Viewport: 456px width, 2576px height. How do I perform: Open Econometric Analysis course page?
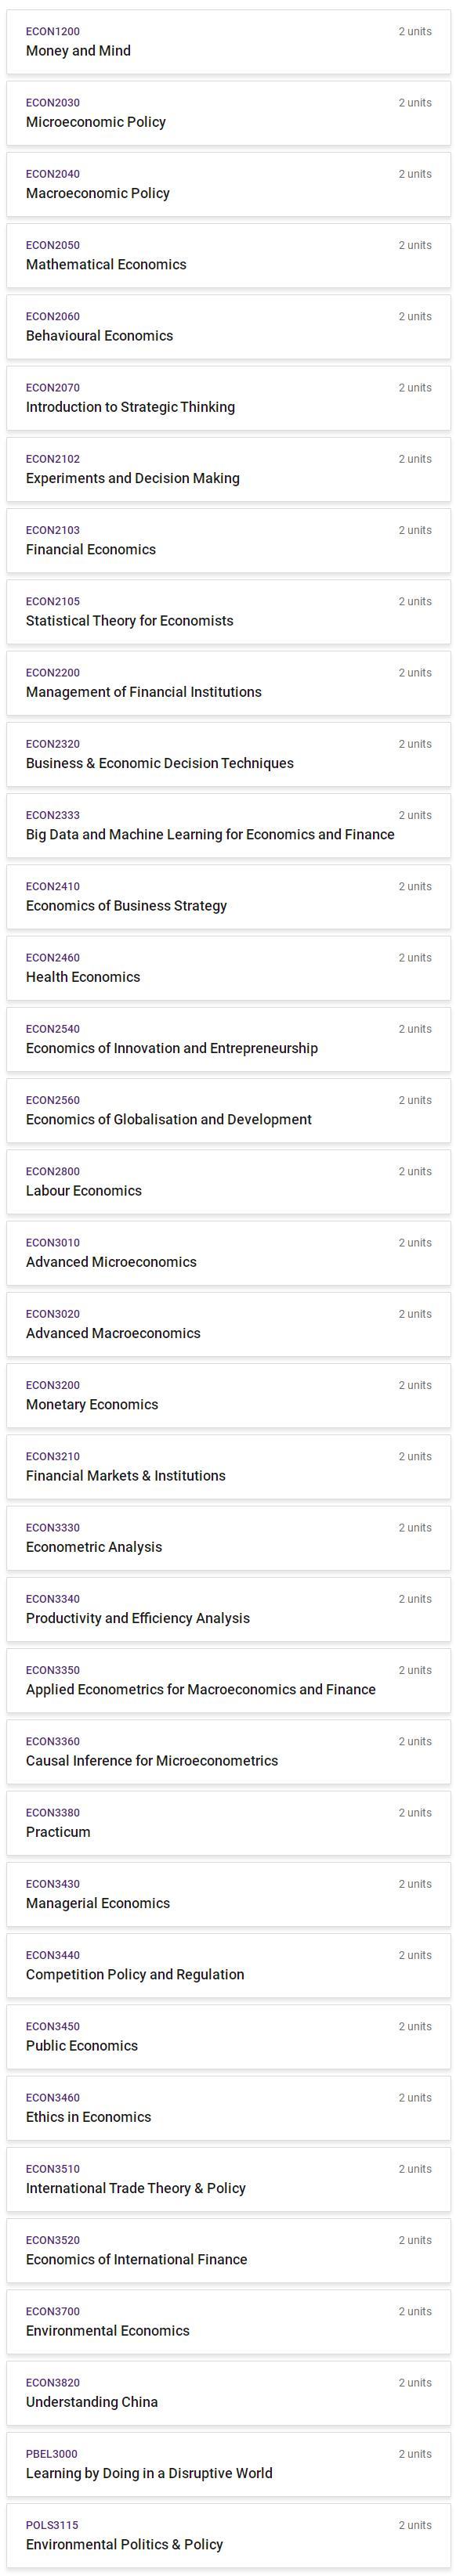pos(228,1538)
